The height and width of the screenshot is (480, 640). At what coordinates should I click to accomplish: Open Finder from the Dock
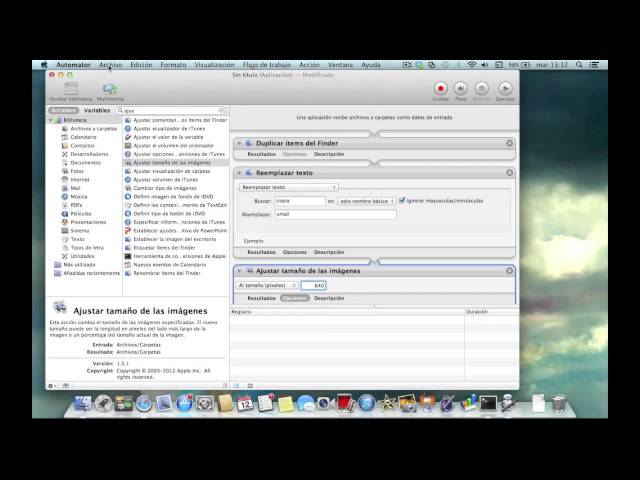pyautogui.click(x=83, y=403)
